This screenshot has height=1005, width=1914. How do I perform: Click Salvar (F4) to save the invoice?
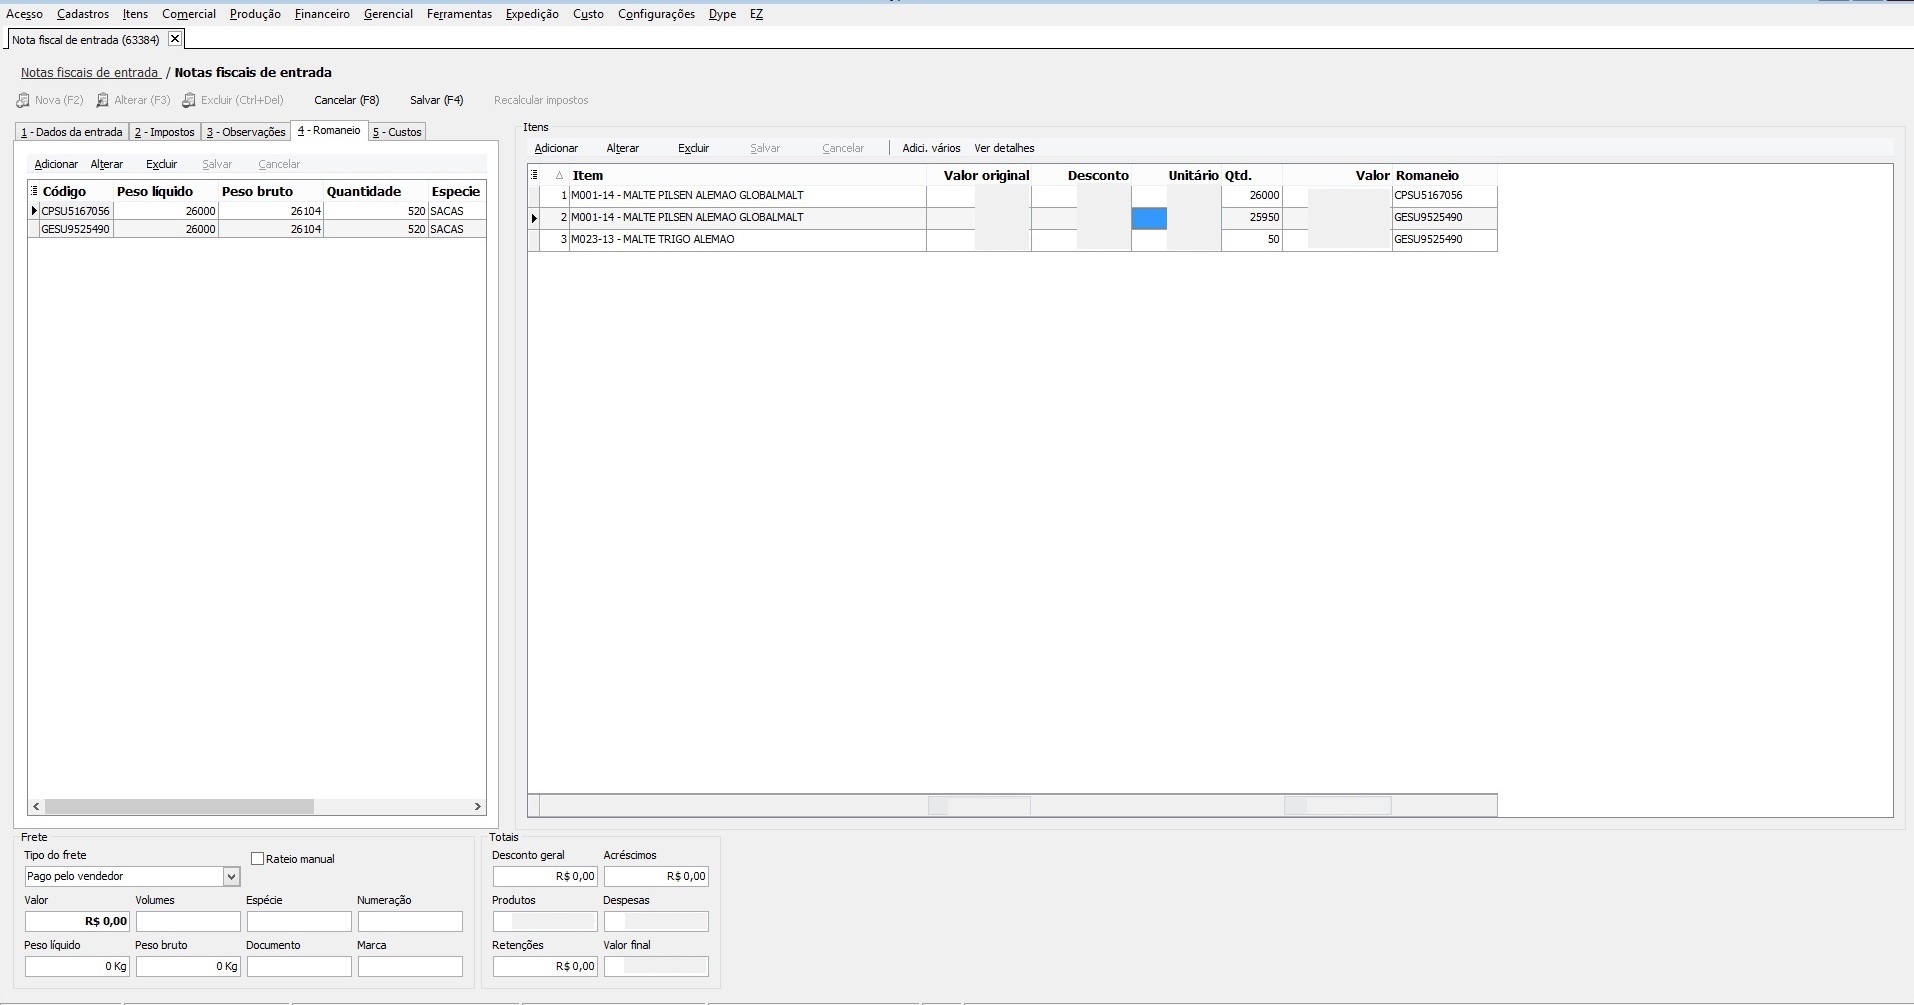(x=437, y=100)
